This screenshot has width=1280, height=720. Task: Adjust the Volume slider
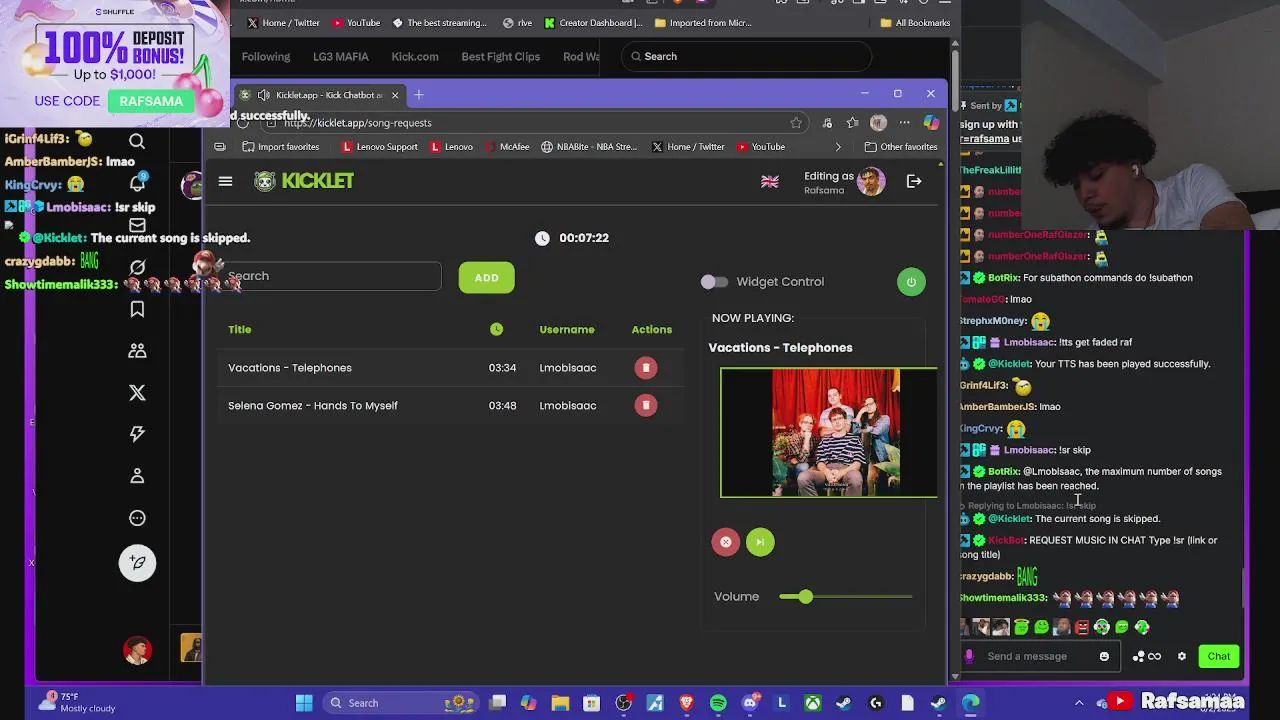pyautogui.click(x=846, y=597)
